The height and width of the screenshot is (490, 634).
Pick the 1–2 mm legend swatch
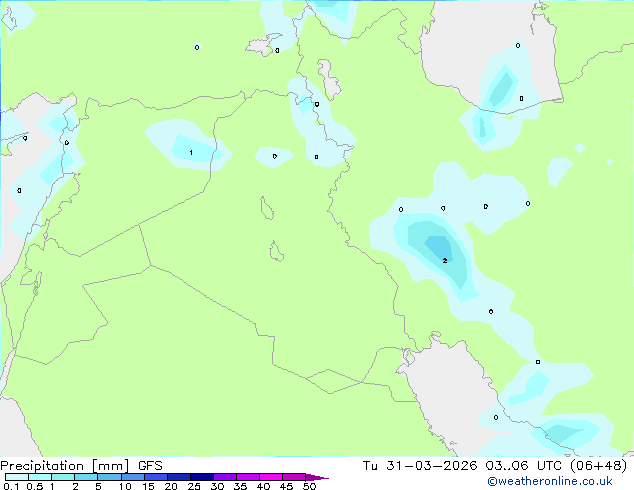tap(63, 477)
